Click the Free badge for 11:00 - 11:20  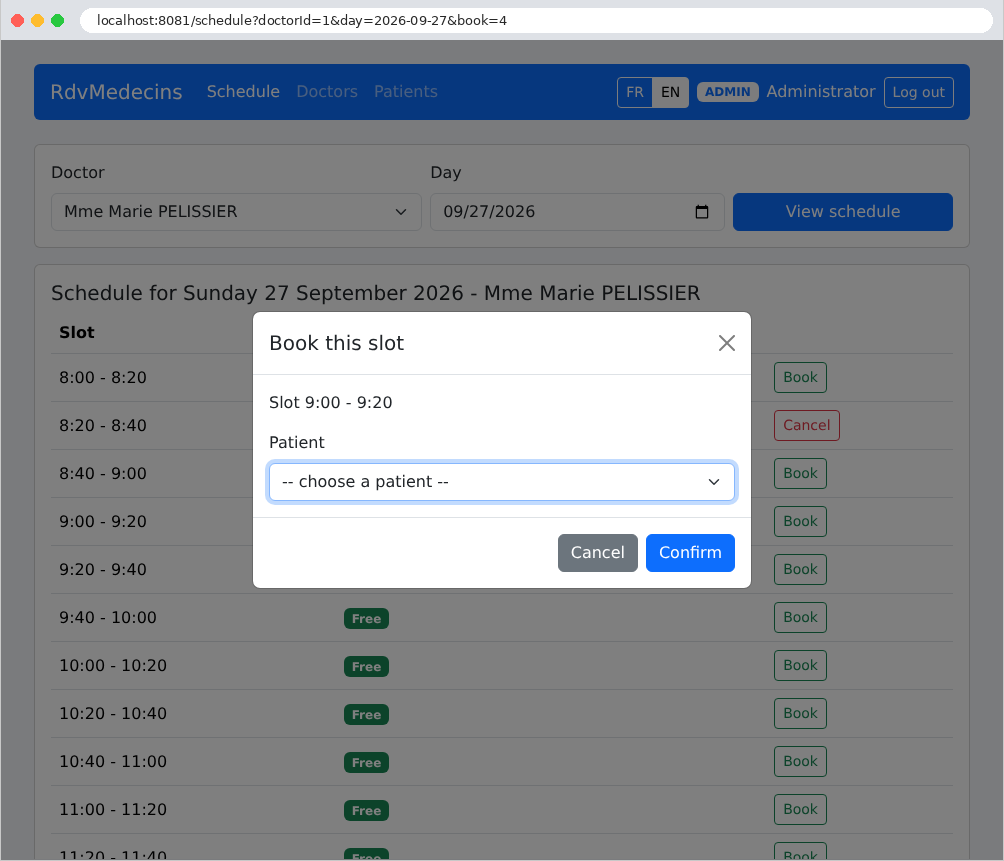point(366,810)
